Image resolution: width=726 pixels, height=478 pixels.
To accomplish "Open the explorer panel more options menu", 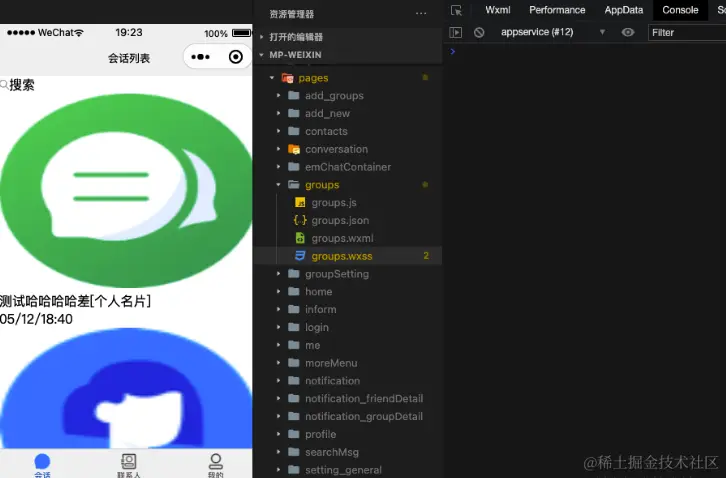I will point(421,13).
